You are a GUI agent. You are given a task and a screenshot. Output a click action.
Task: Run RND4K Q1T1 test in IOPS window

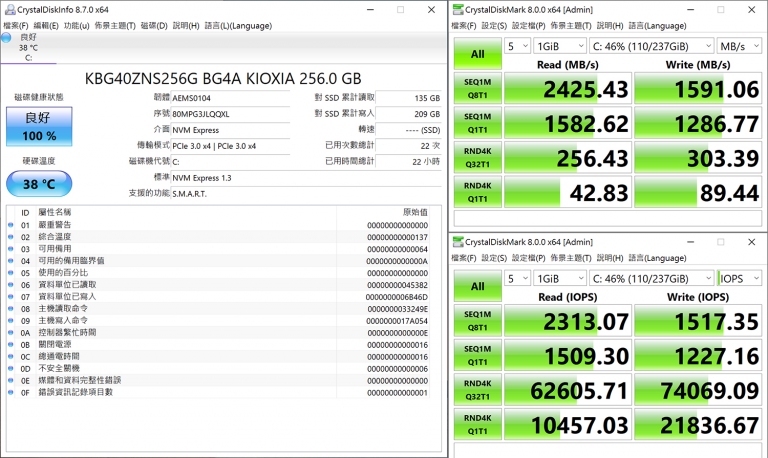478,424
